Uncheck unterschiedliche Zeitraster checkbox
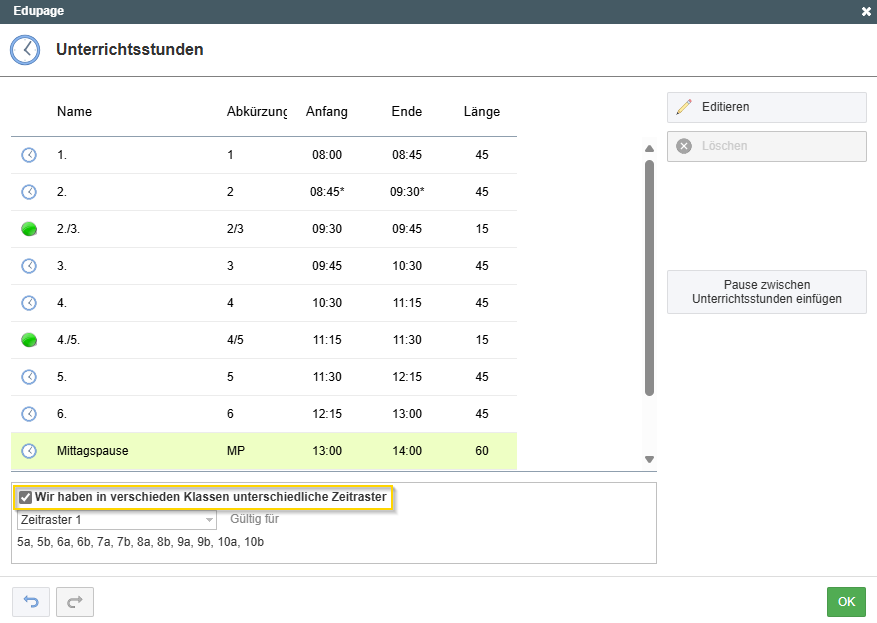The width and height of the screenshot is (877, 623). [x=25, y=497]
